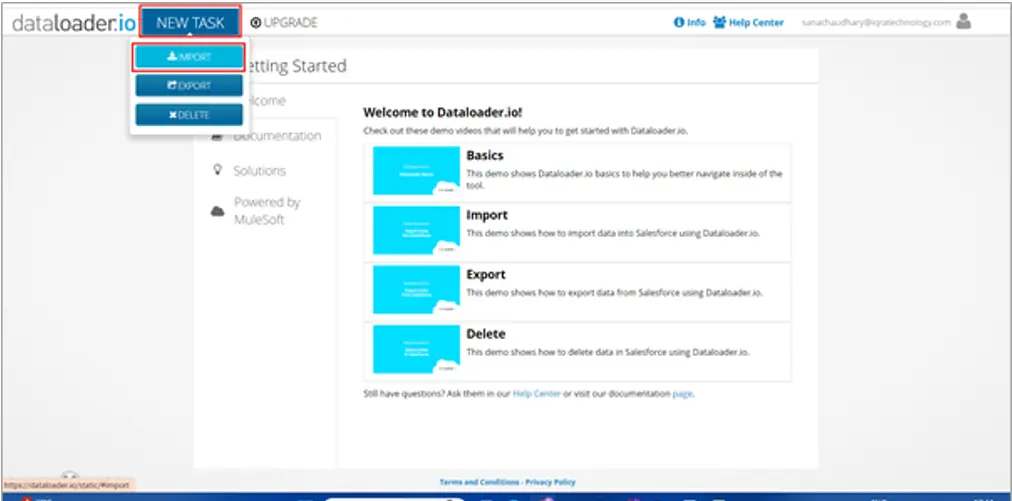1012x501 pixels.
Task: Click the Delete demo heading
Action: coord(486,334)
